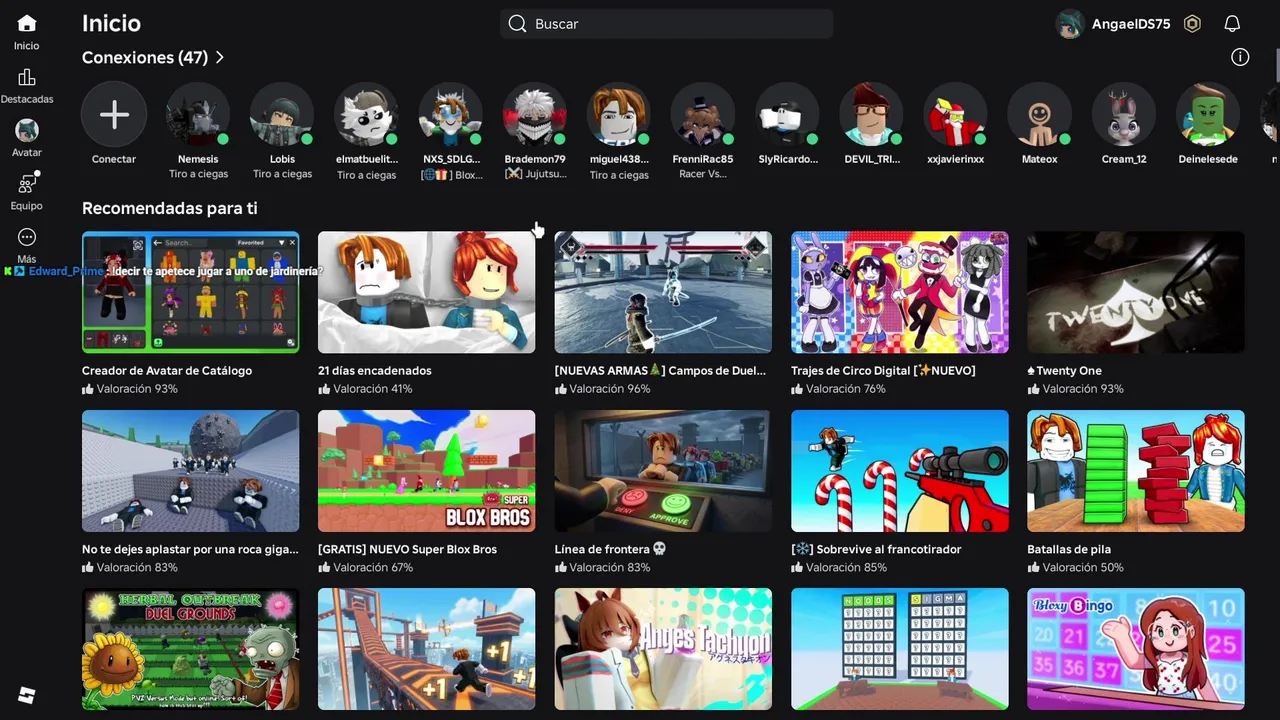Open AngaelDS75 profile avatar
Screen dimensions: 1280x720
pos(1070,24)
